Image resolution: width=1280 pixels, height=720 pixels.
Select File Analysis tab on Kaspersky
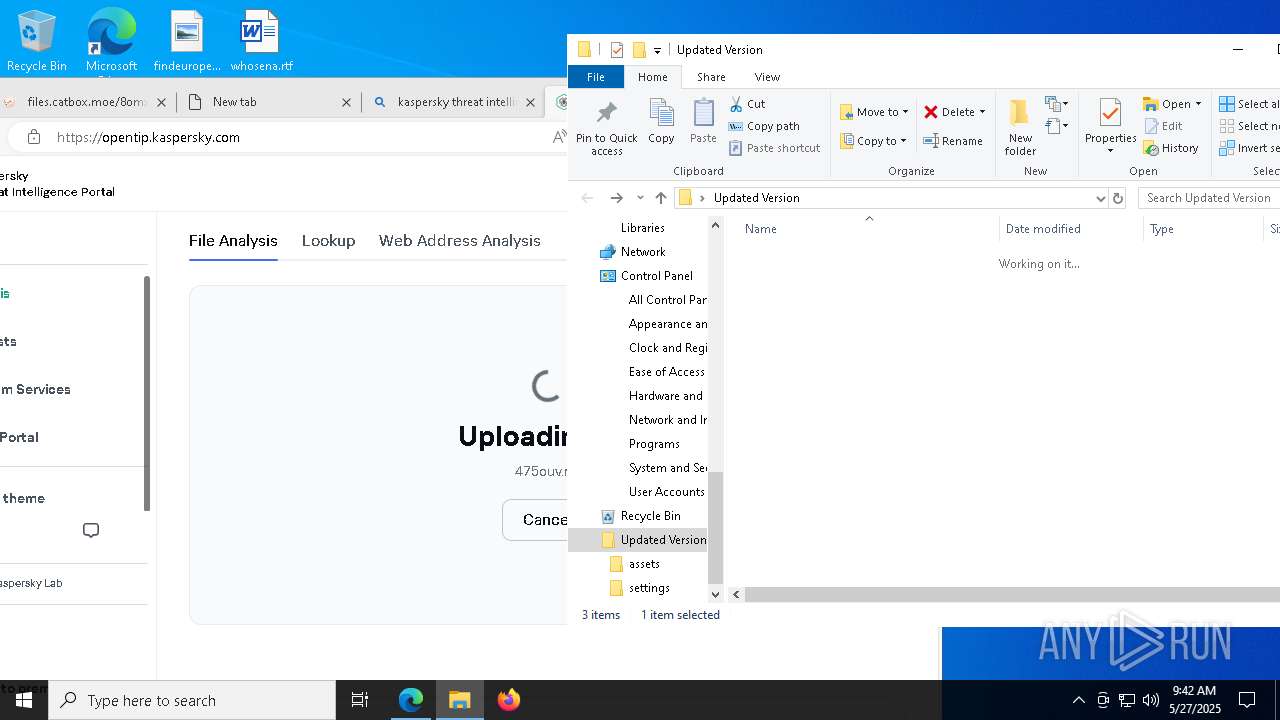(x=233, y=241)
